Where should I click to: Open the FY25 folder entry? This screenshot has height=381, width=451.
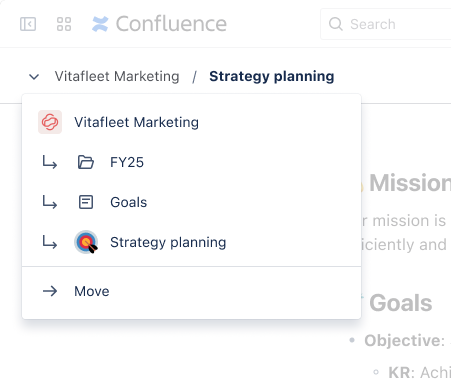click(x=191, y=162)
